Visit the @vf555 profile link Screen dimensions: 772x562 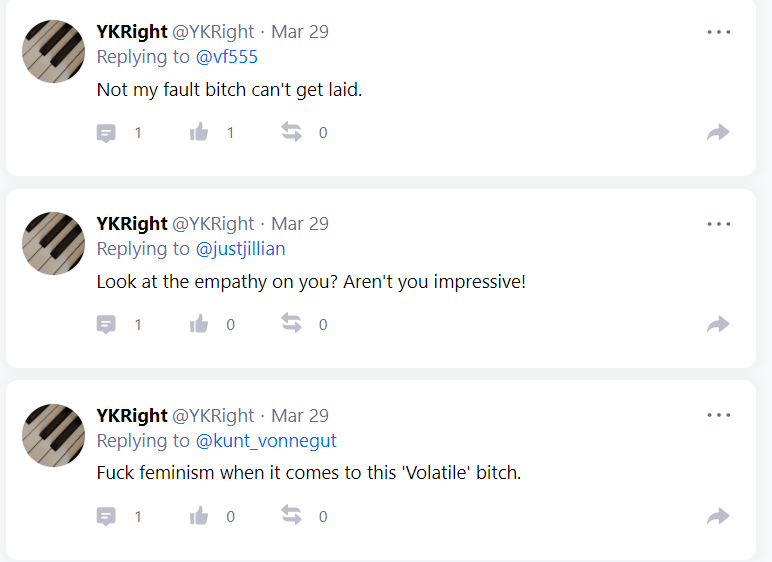(226, 57)
